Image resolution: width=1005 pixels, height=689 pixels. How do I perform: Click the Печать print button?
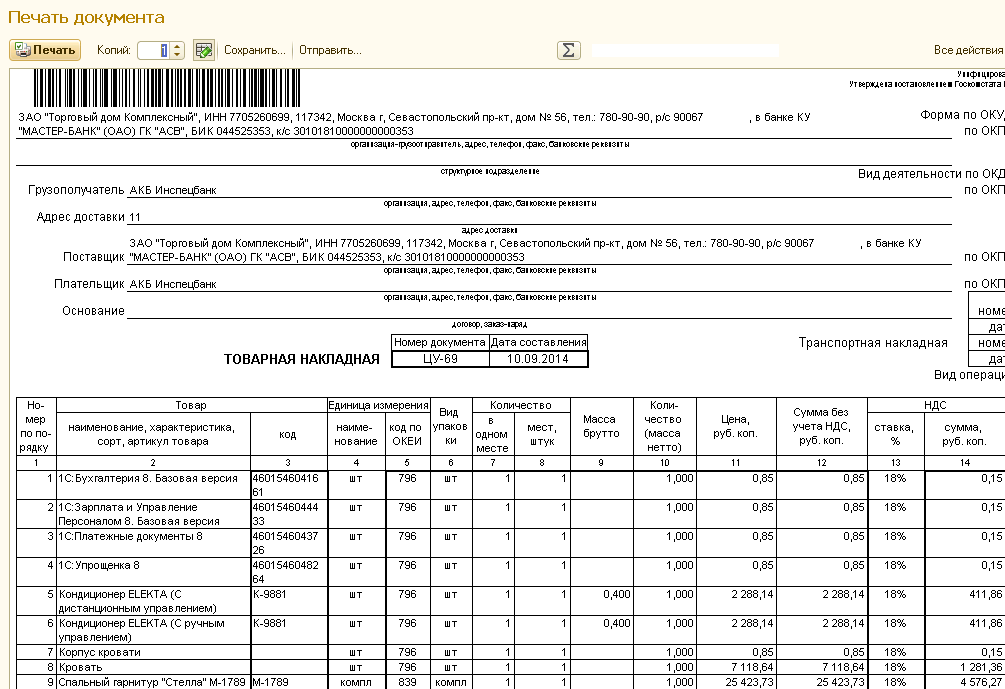click(x=45, y=50)
